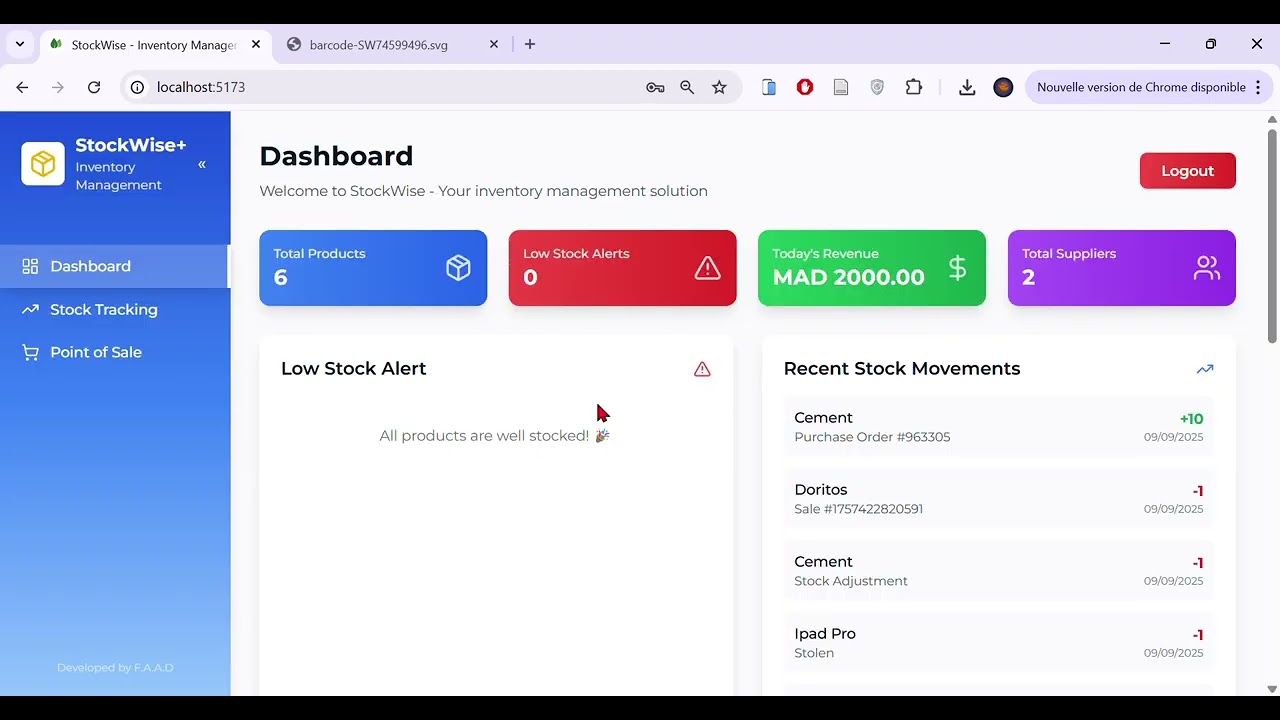Screen dimensions: 1280x720
Task: Open Chrome downloads
Action: 967,88
